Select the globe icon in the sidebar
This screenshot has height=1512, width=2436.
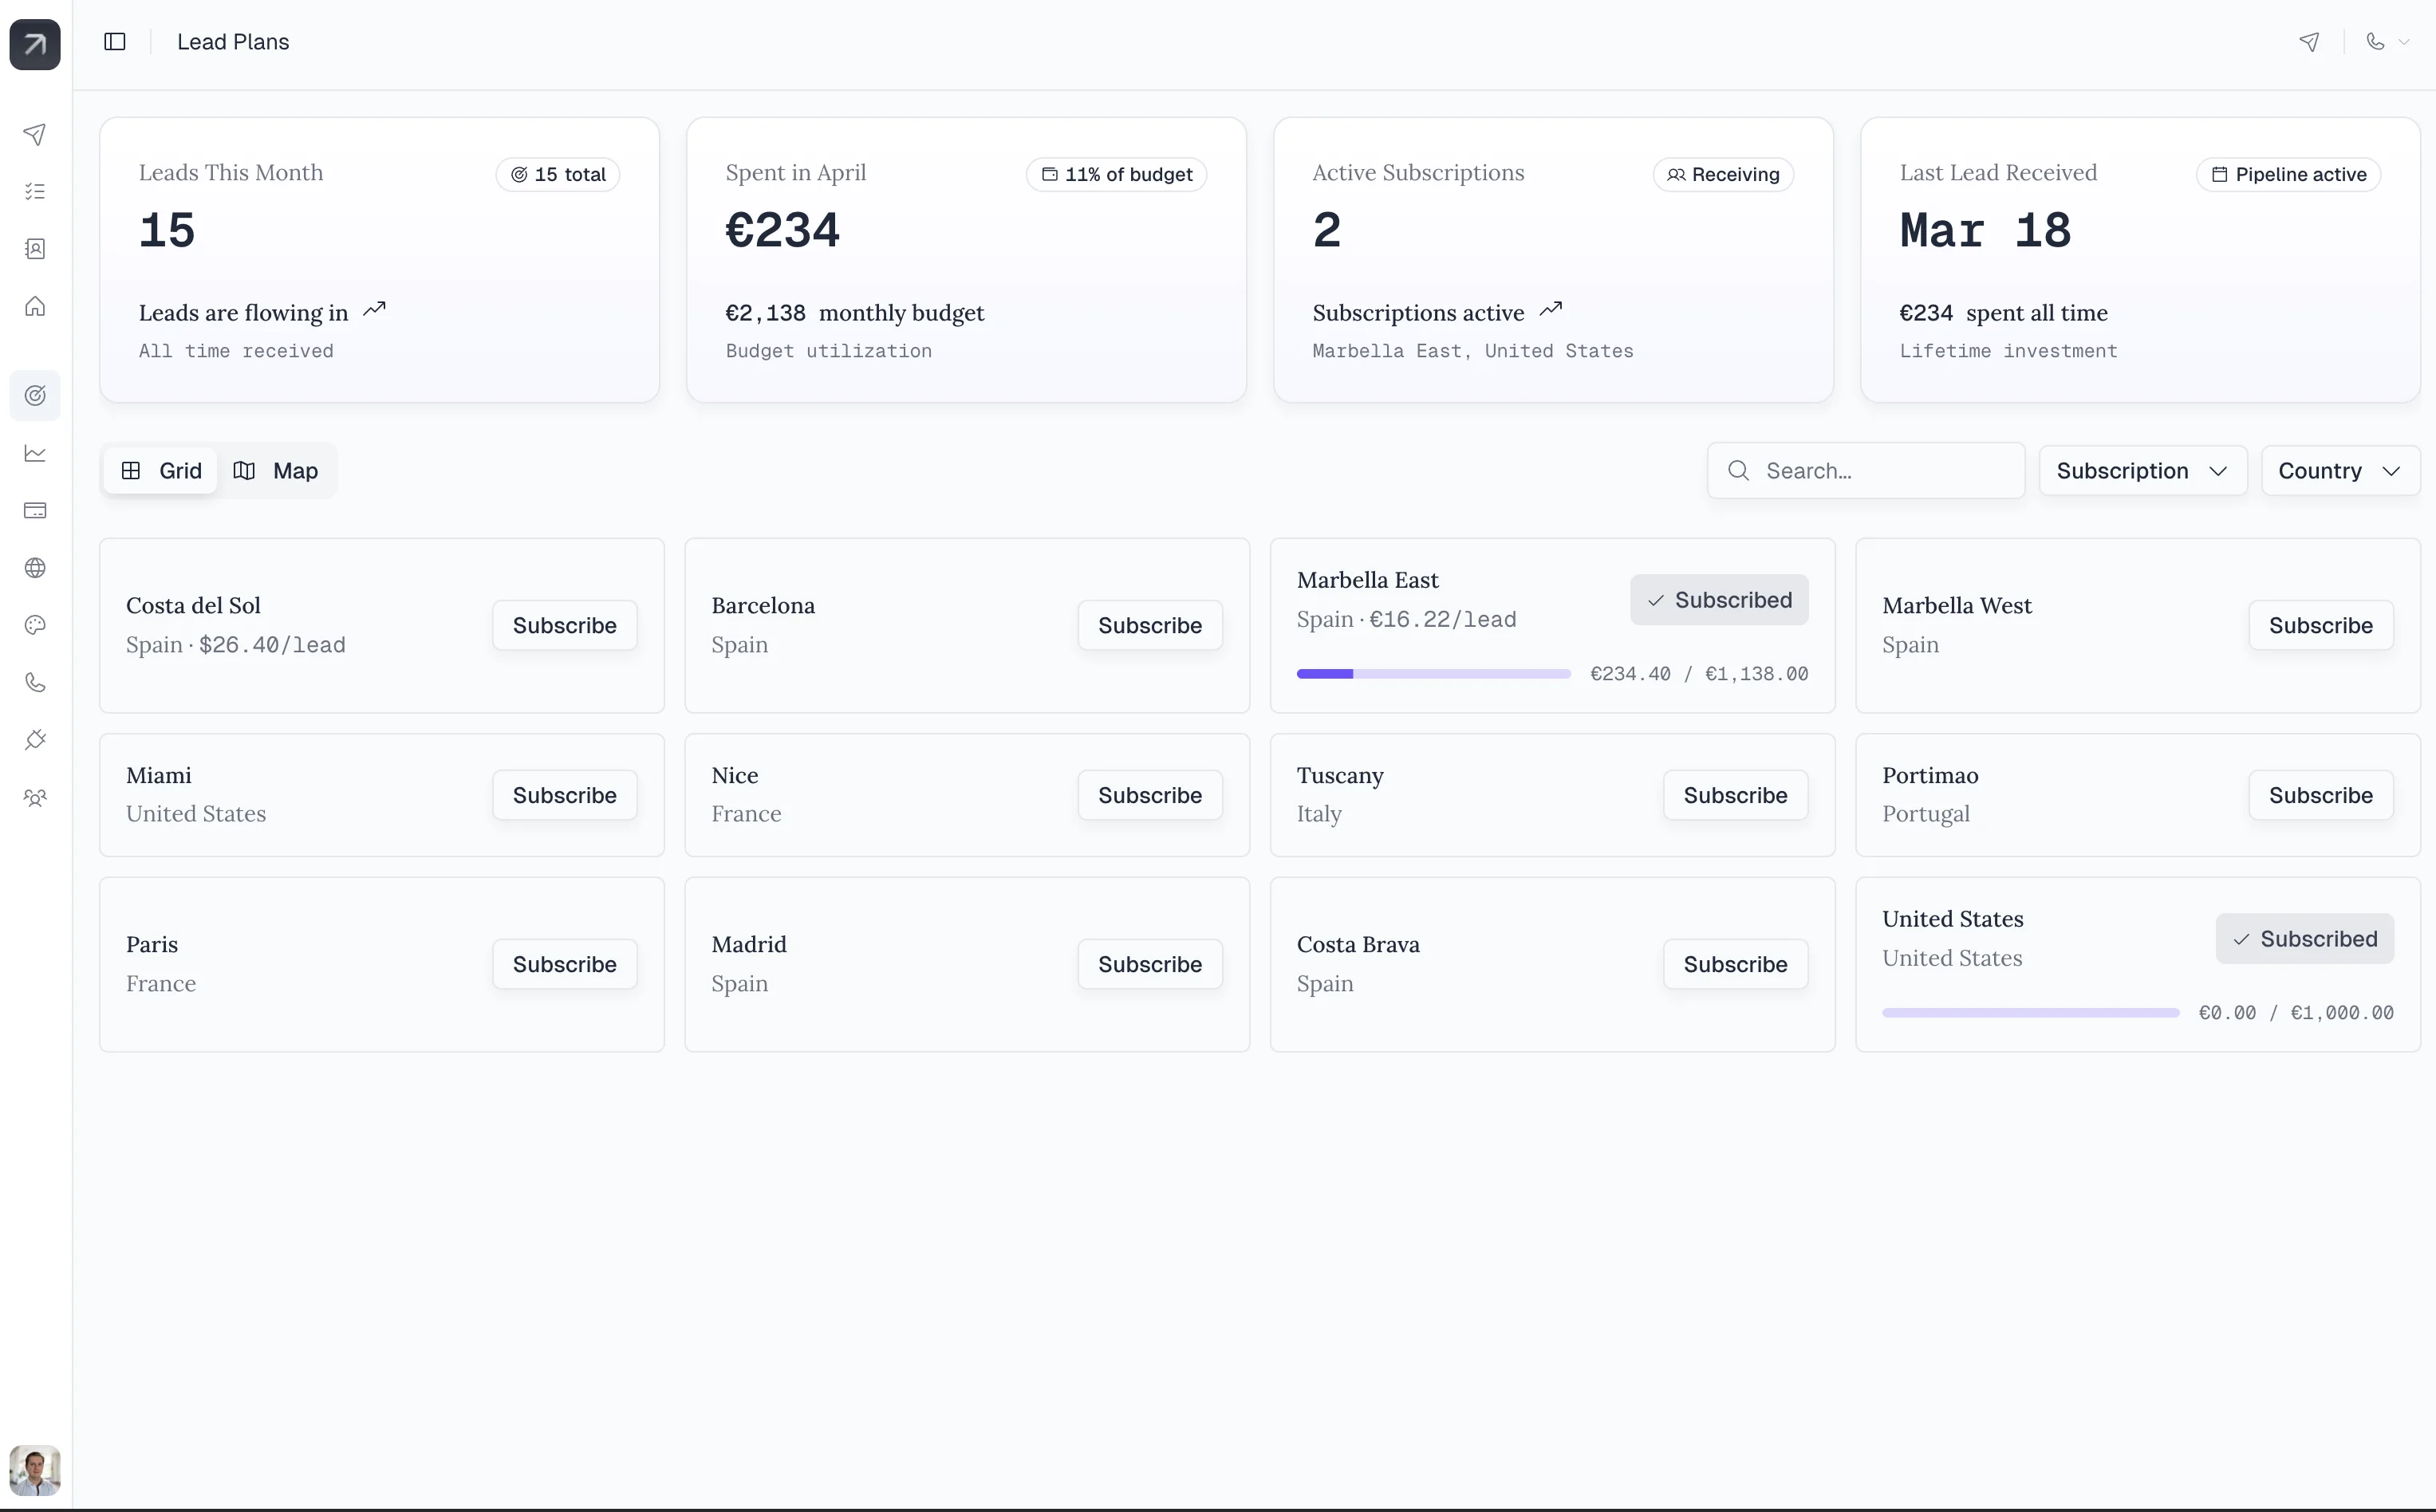(35, 567)
